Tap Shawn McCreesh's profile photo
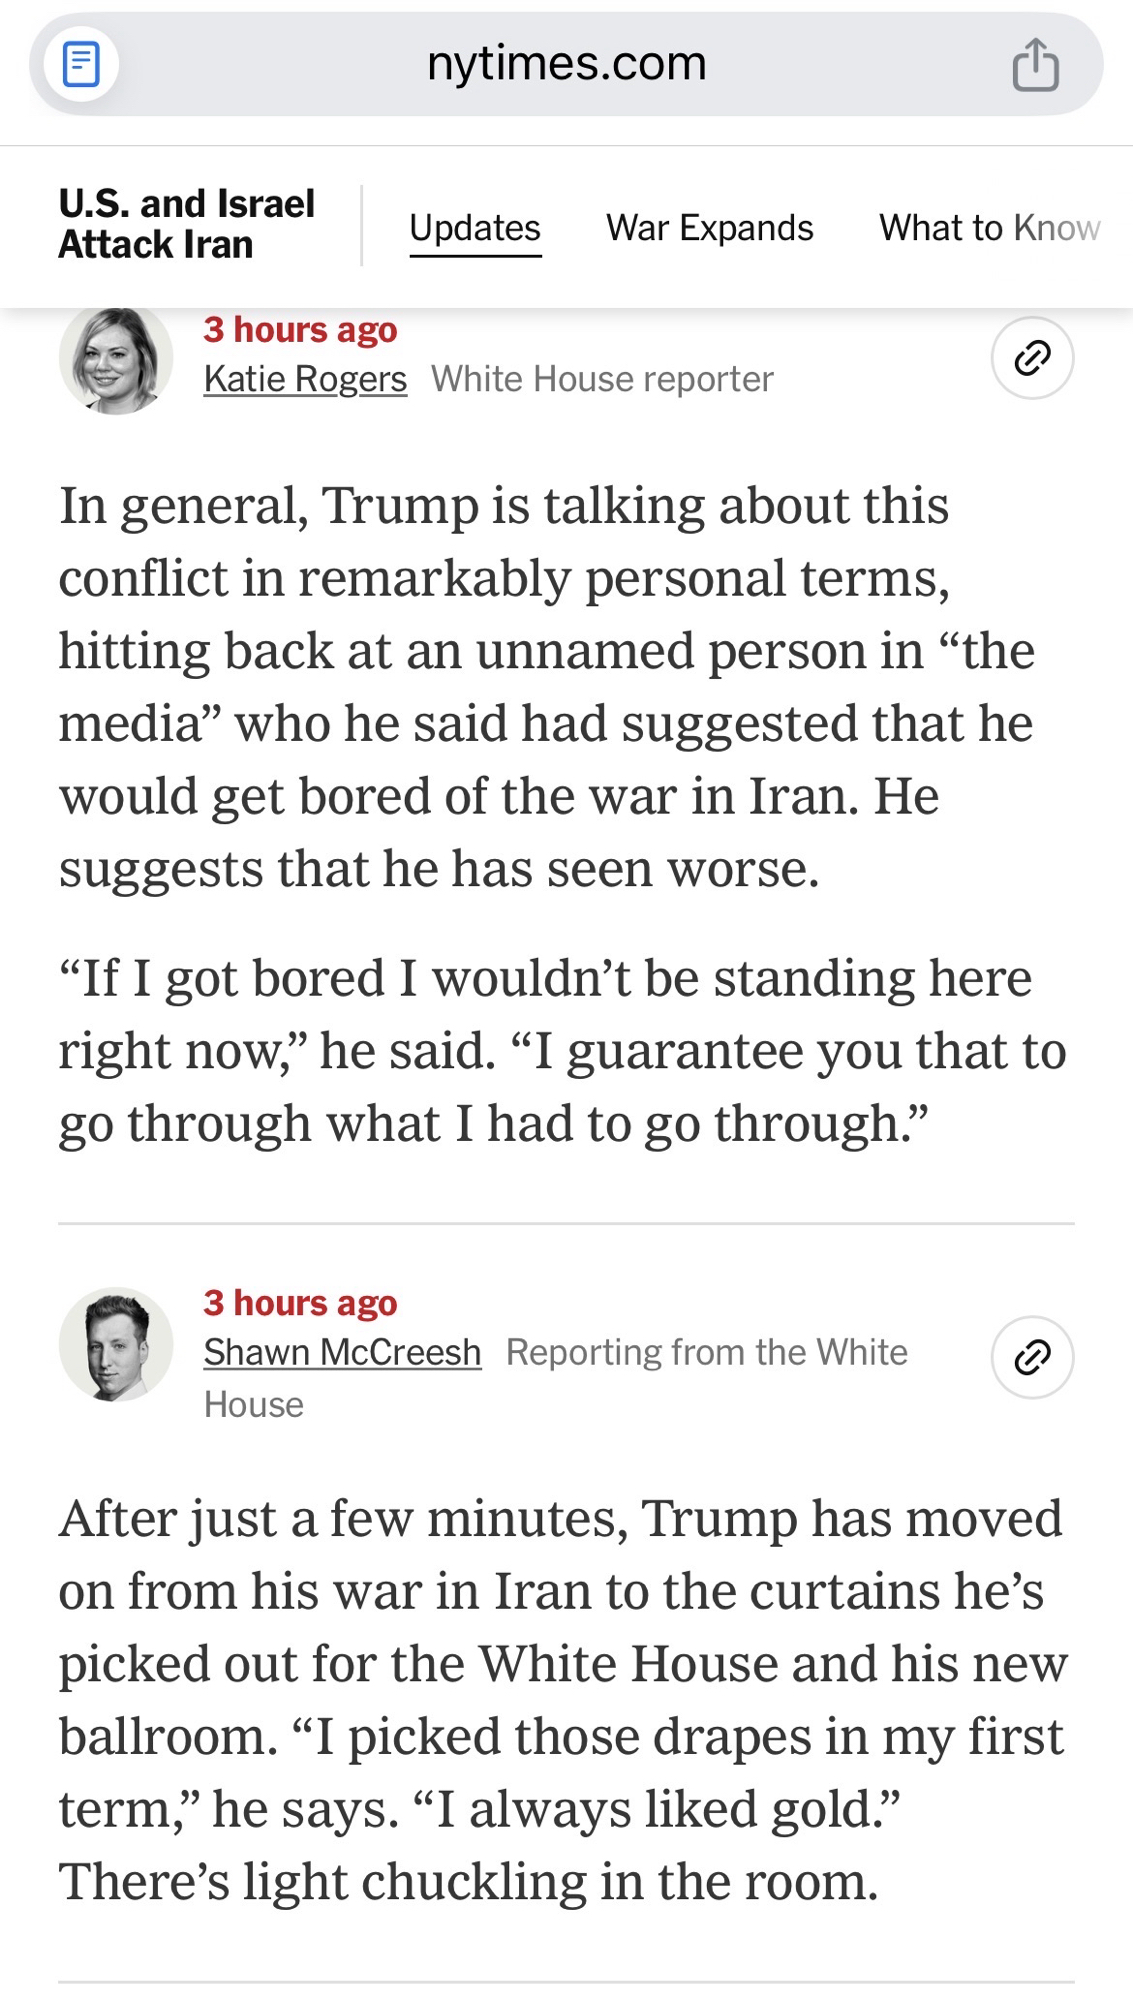The image size is (1133, 2000). [x=116, y=1344]
